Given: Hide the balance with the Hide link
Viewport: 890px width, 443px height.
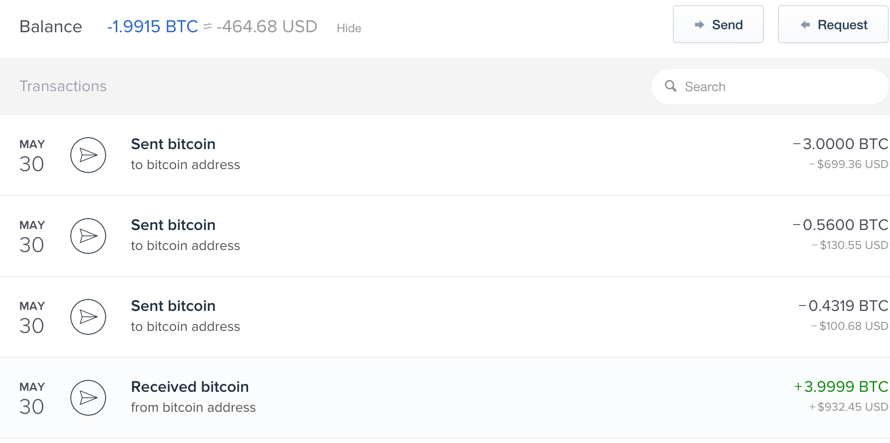Looking at the screenshot, I should (x=349, y=28).
